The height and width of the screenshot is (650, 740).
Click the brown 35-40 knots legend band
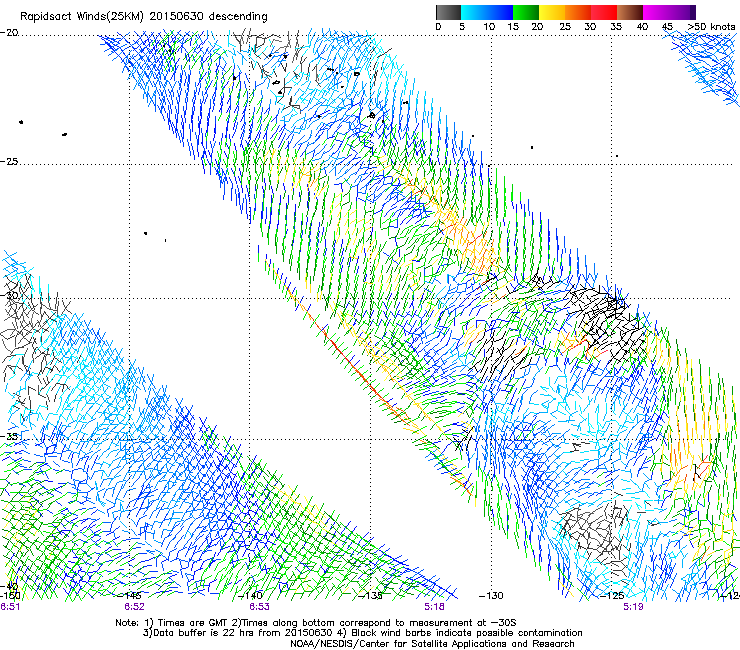pyautogui.click(x=630, y=12)
